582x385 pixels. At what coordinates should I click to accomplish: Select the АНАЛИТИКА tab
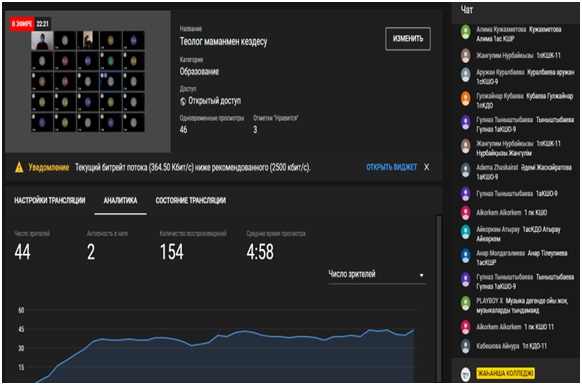(x=120, y=201)
